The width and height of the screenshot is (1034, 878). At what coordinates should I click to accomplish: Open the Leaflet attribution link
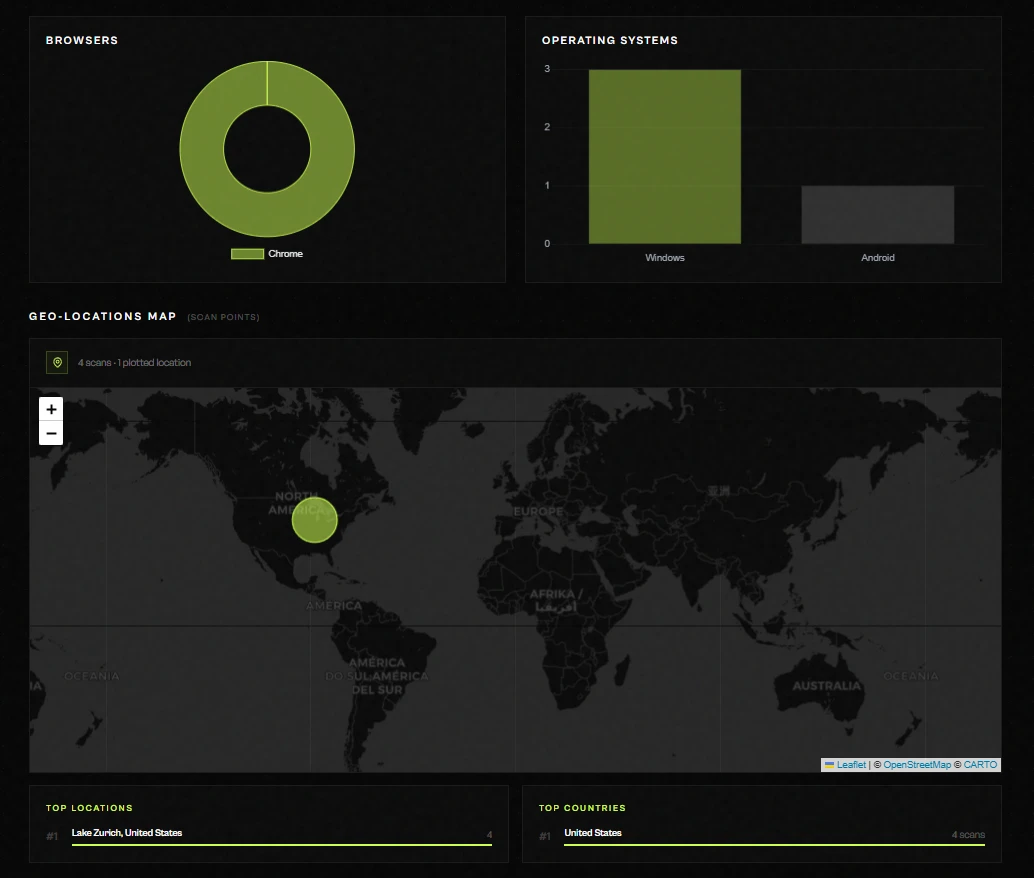pos(851,765)
